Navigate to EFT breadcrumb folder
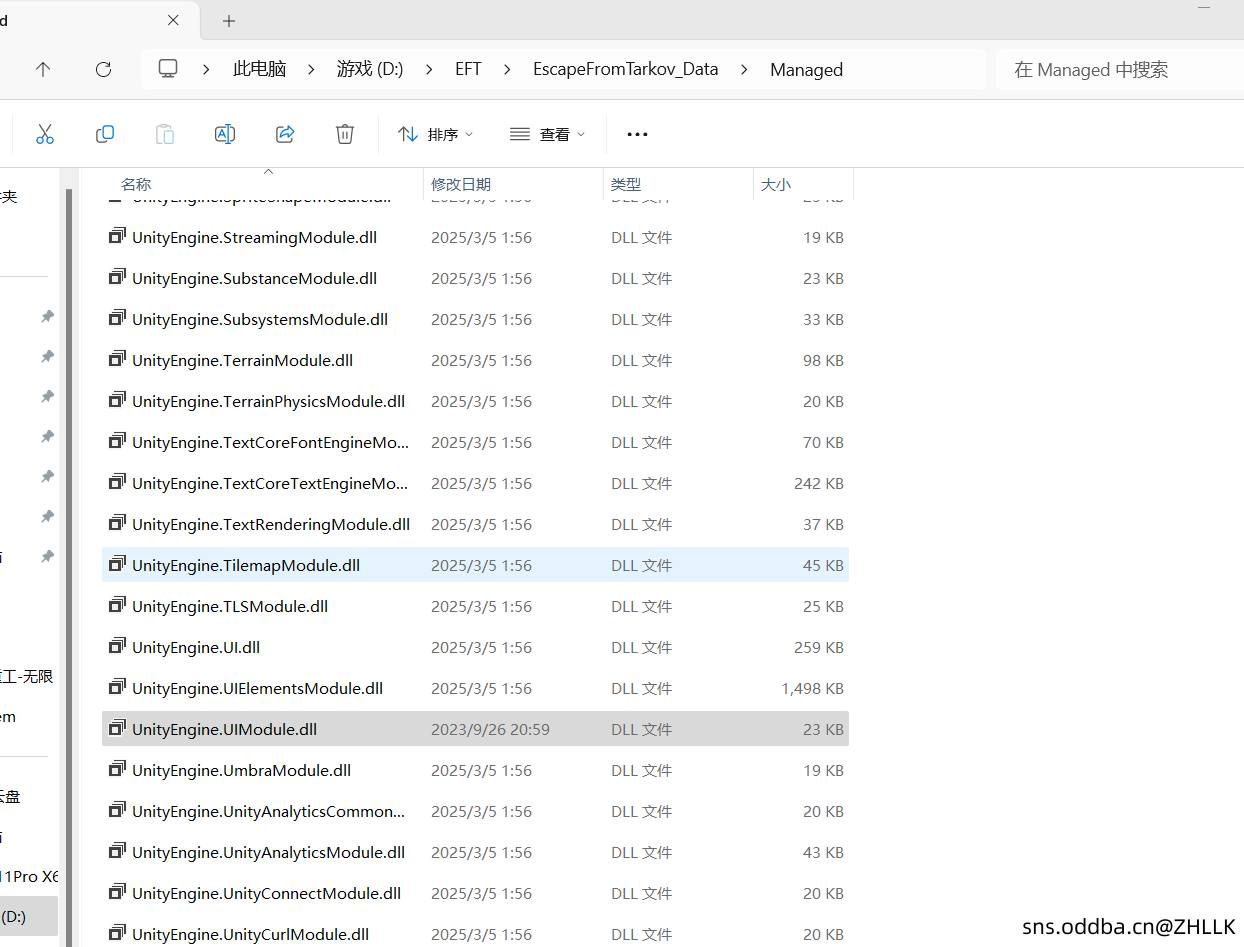This screenshot has height=947, width=1244. (468, 69)
